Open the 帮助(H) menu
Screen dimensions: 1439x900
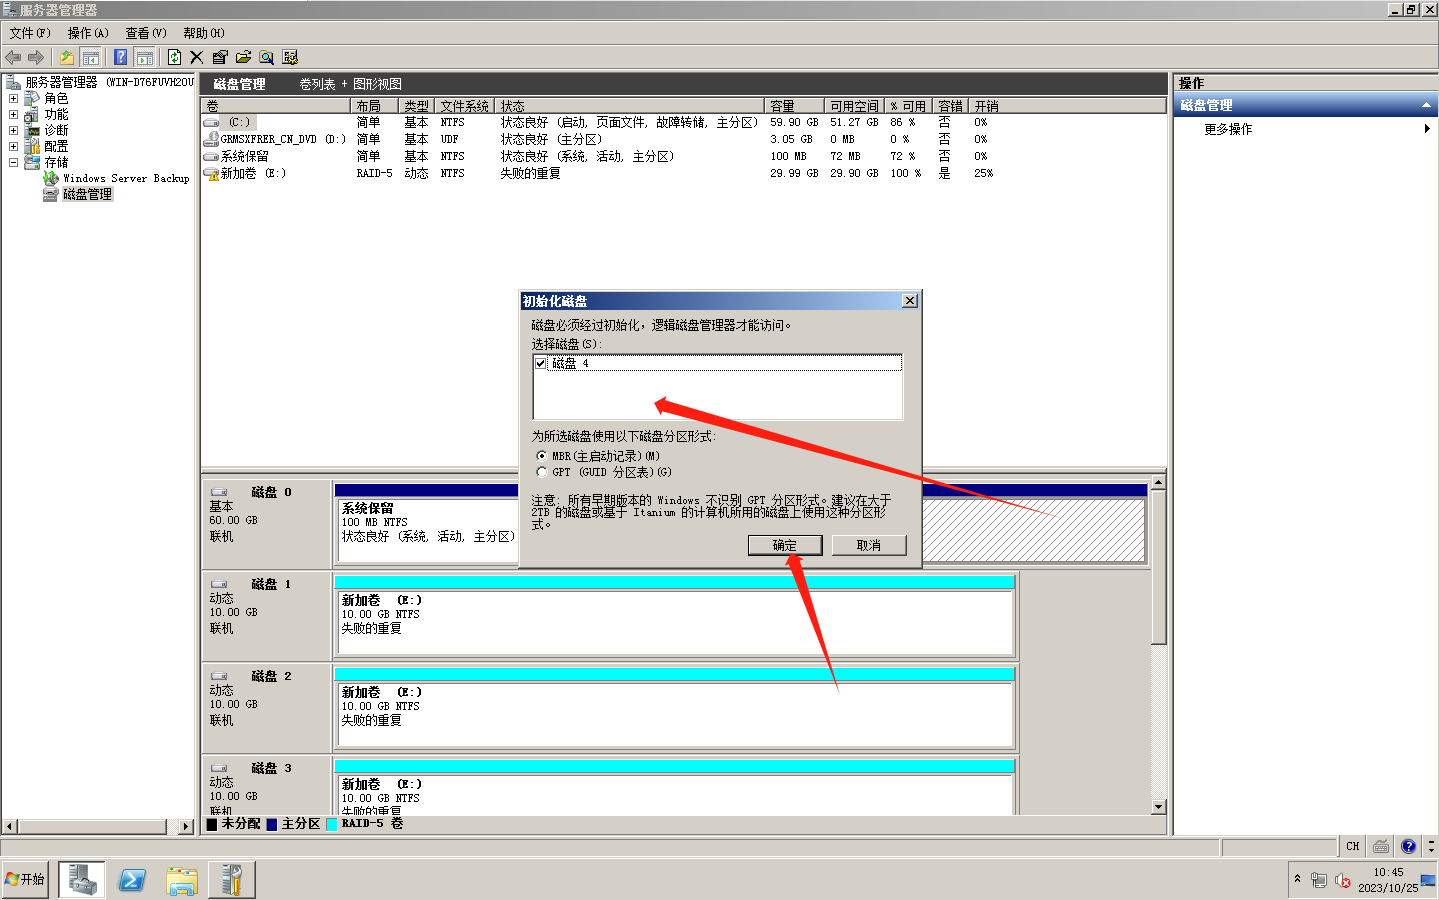pyautogui.click(x=204, y=33)
